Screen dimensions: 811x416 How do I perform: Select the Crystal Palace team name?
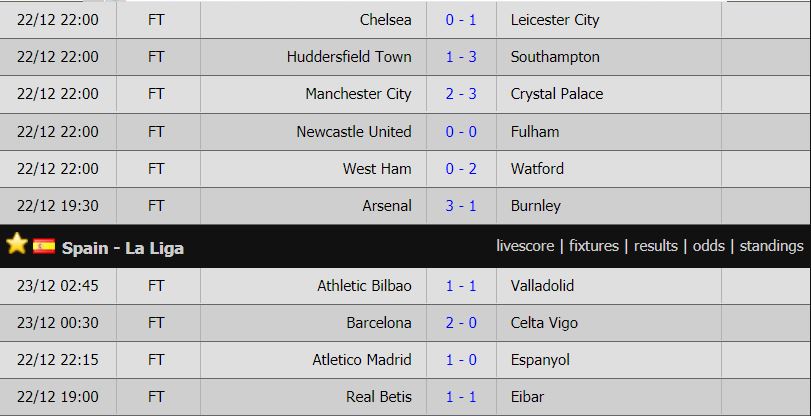[x=557, y=94]
